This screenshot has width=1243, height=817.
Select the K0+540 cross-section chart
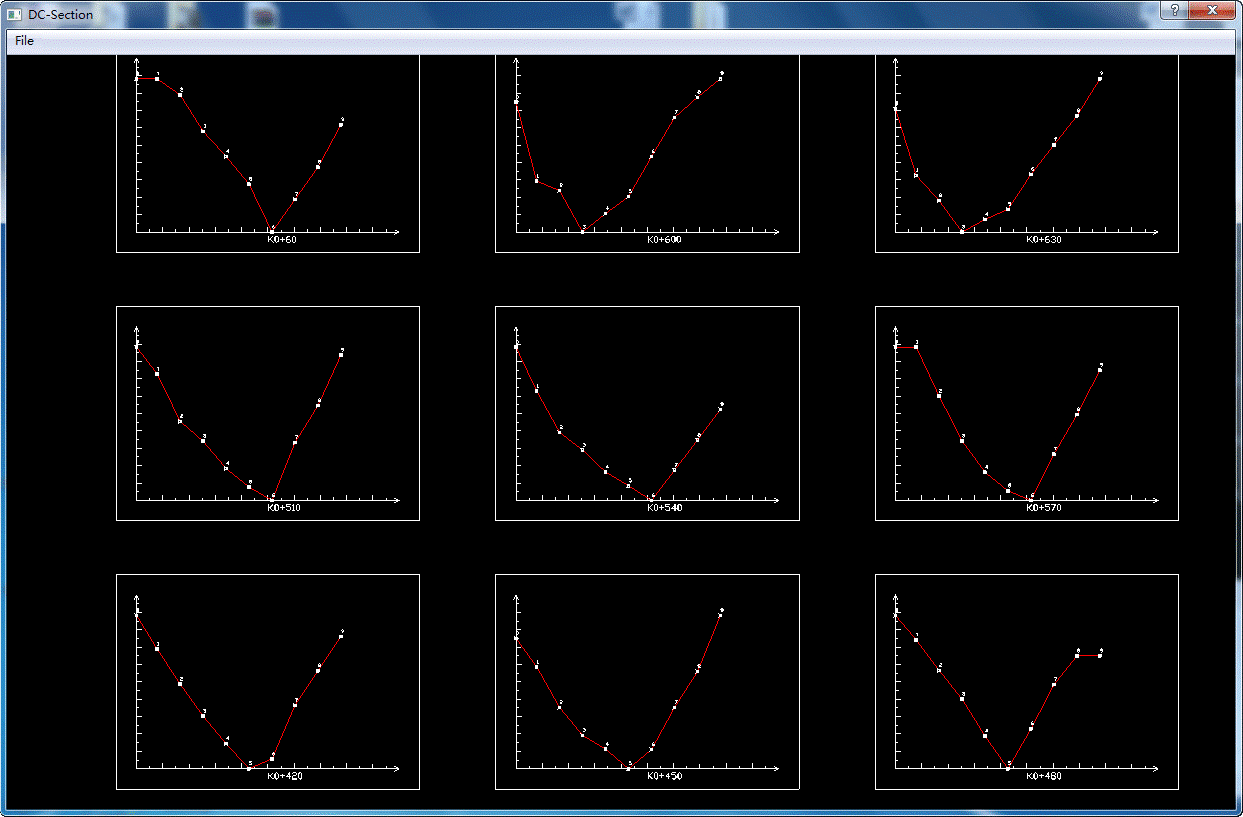click(x=647, y=413)
